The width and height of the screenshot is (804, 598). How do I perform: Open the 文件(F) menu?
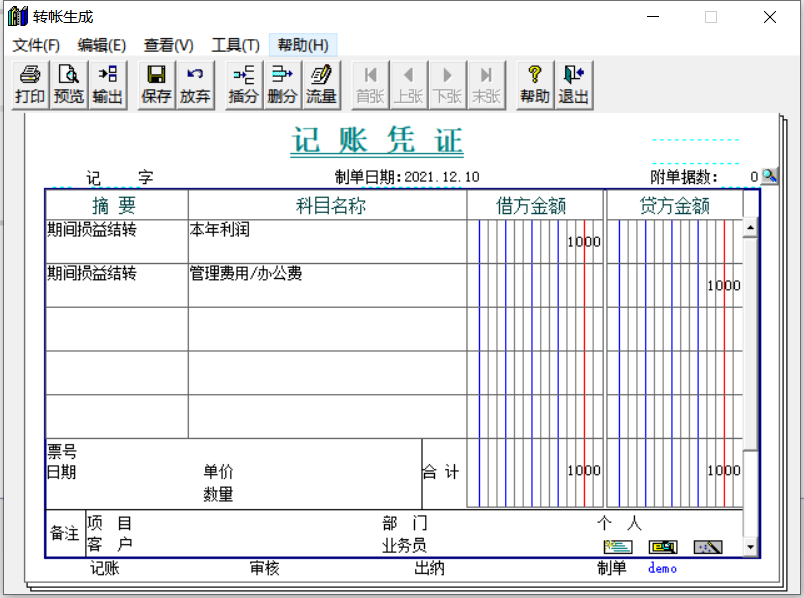tap(36, 45)
